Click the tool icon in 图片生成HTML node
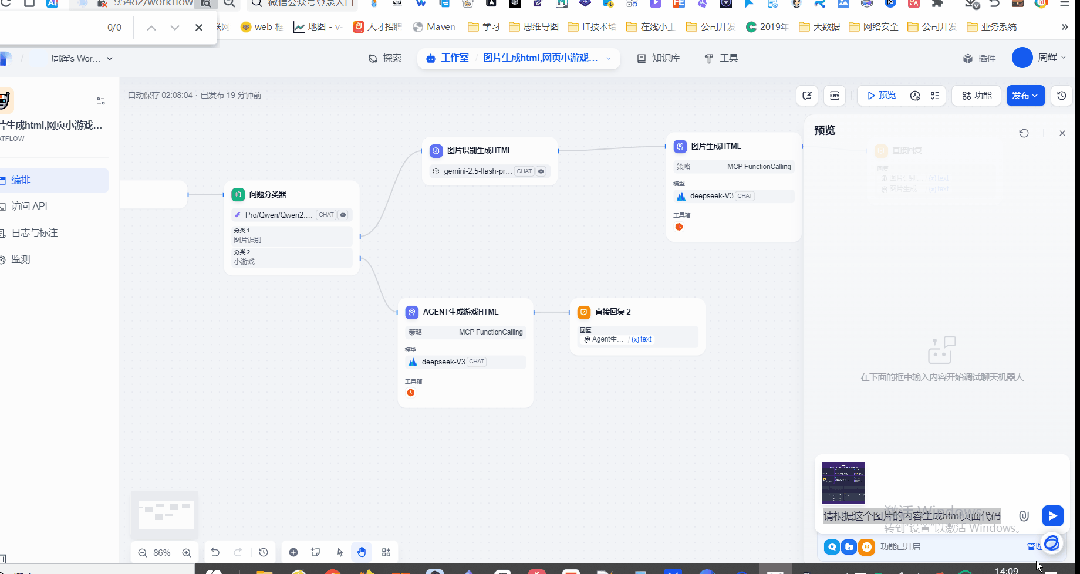Screen dimensions: 1080x574 (x=679, y=227)
